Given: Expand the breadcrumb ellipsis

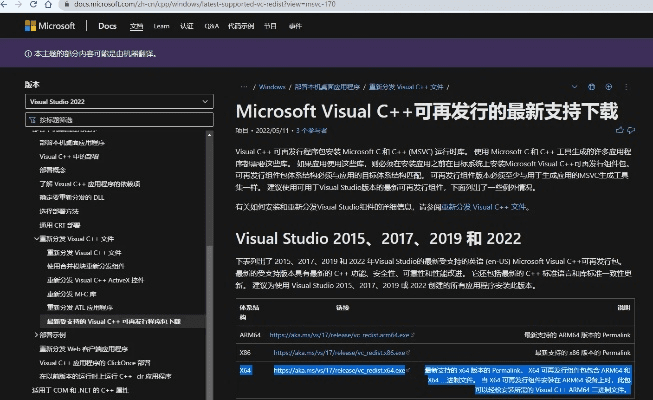Looking at the screenshot, I should tap(244, 87).
